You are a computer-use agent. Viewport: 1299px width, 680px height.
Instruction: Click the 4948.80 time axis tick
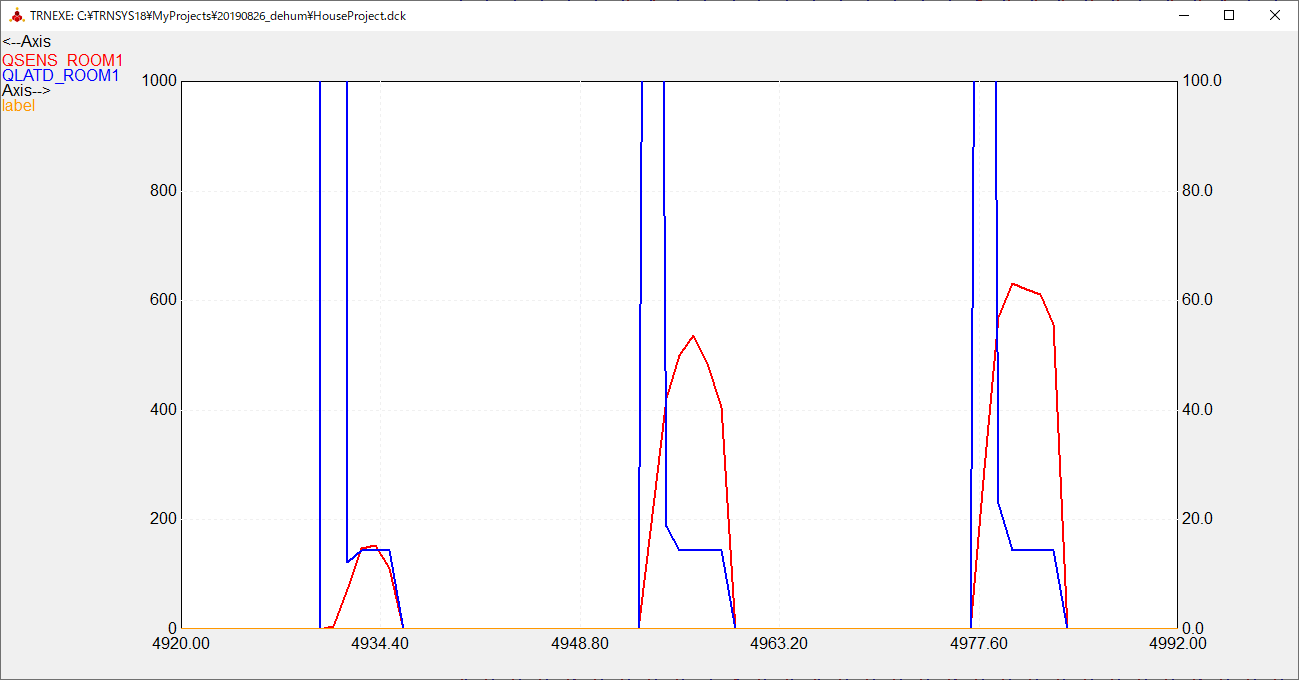click(580, 643)
